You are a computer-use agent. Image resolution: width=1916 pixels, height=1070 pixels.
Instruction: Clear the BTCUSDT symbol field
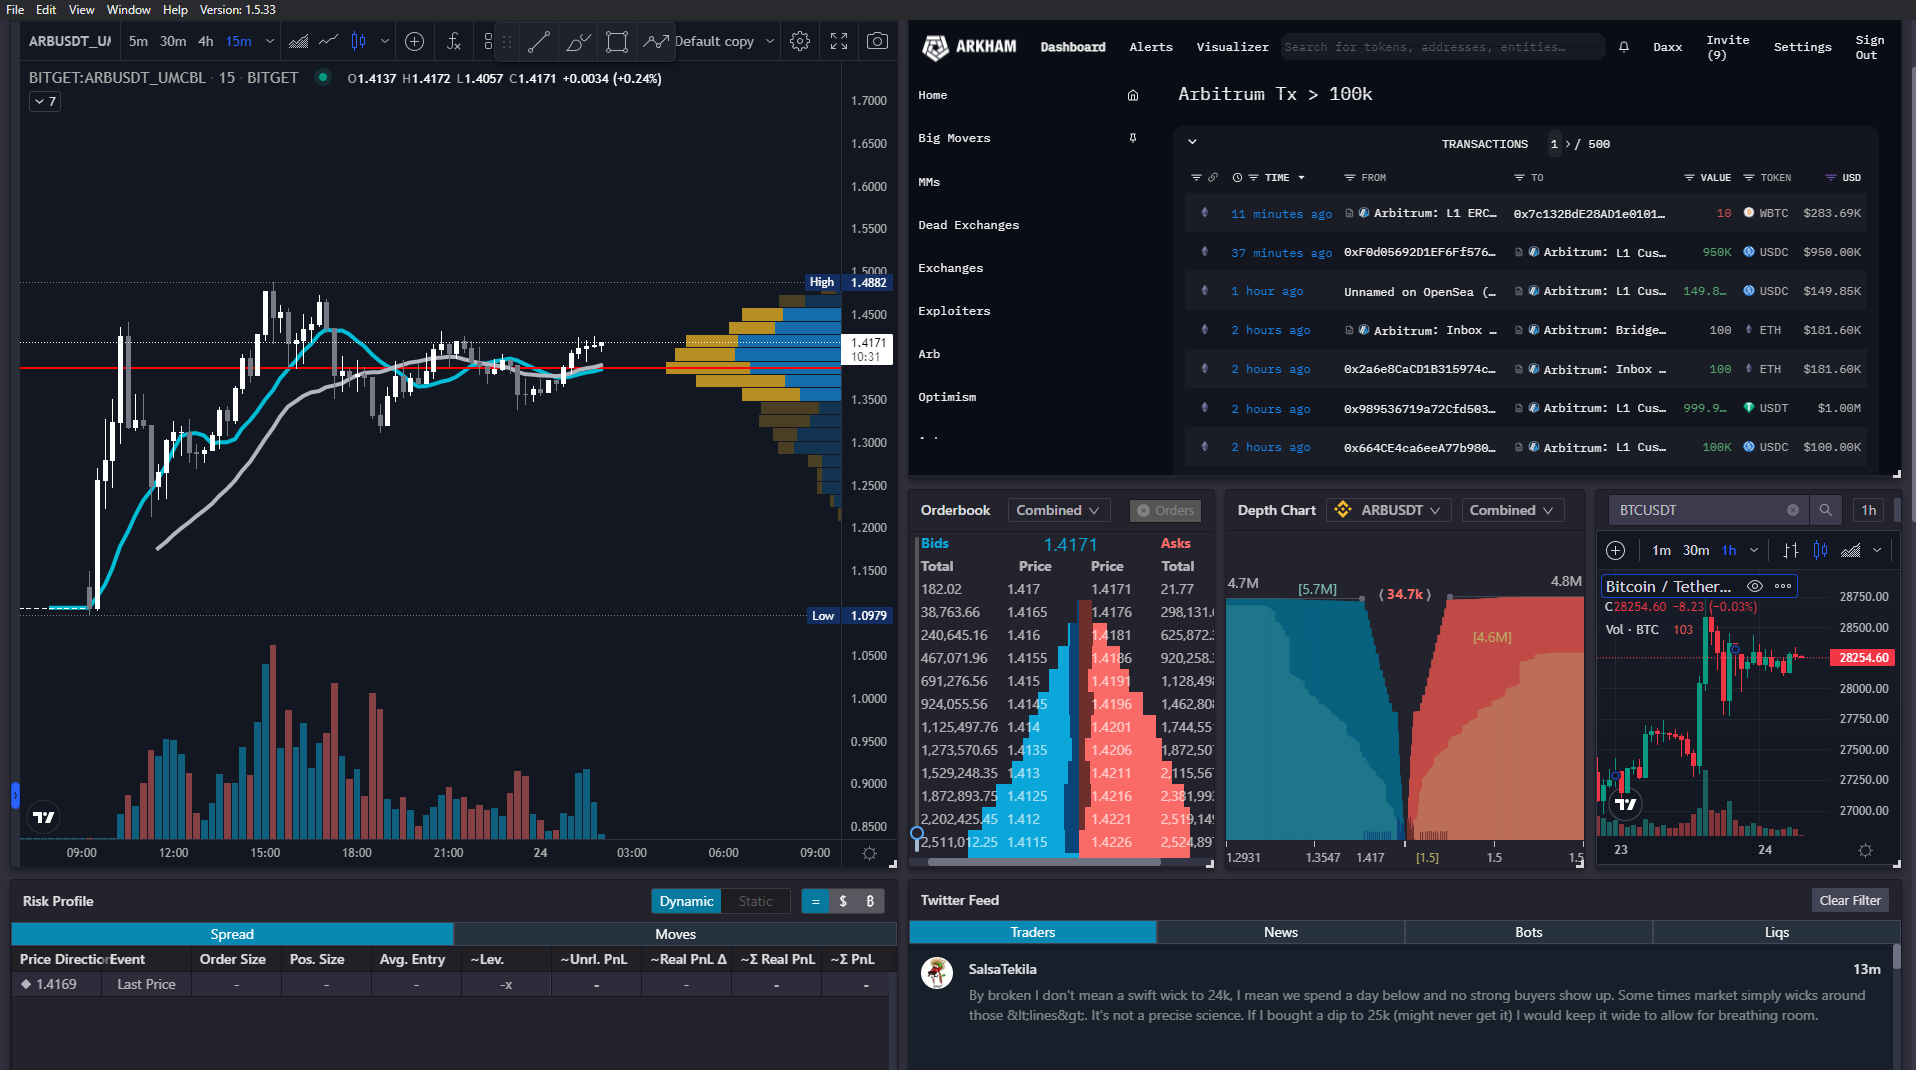(x=1793, y=510)
